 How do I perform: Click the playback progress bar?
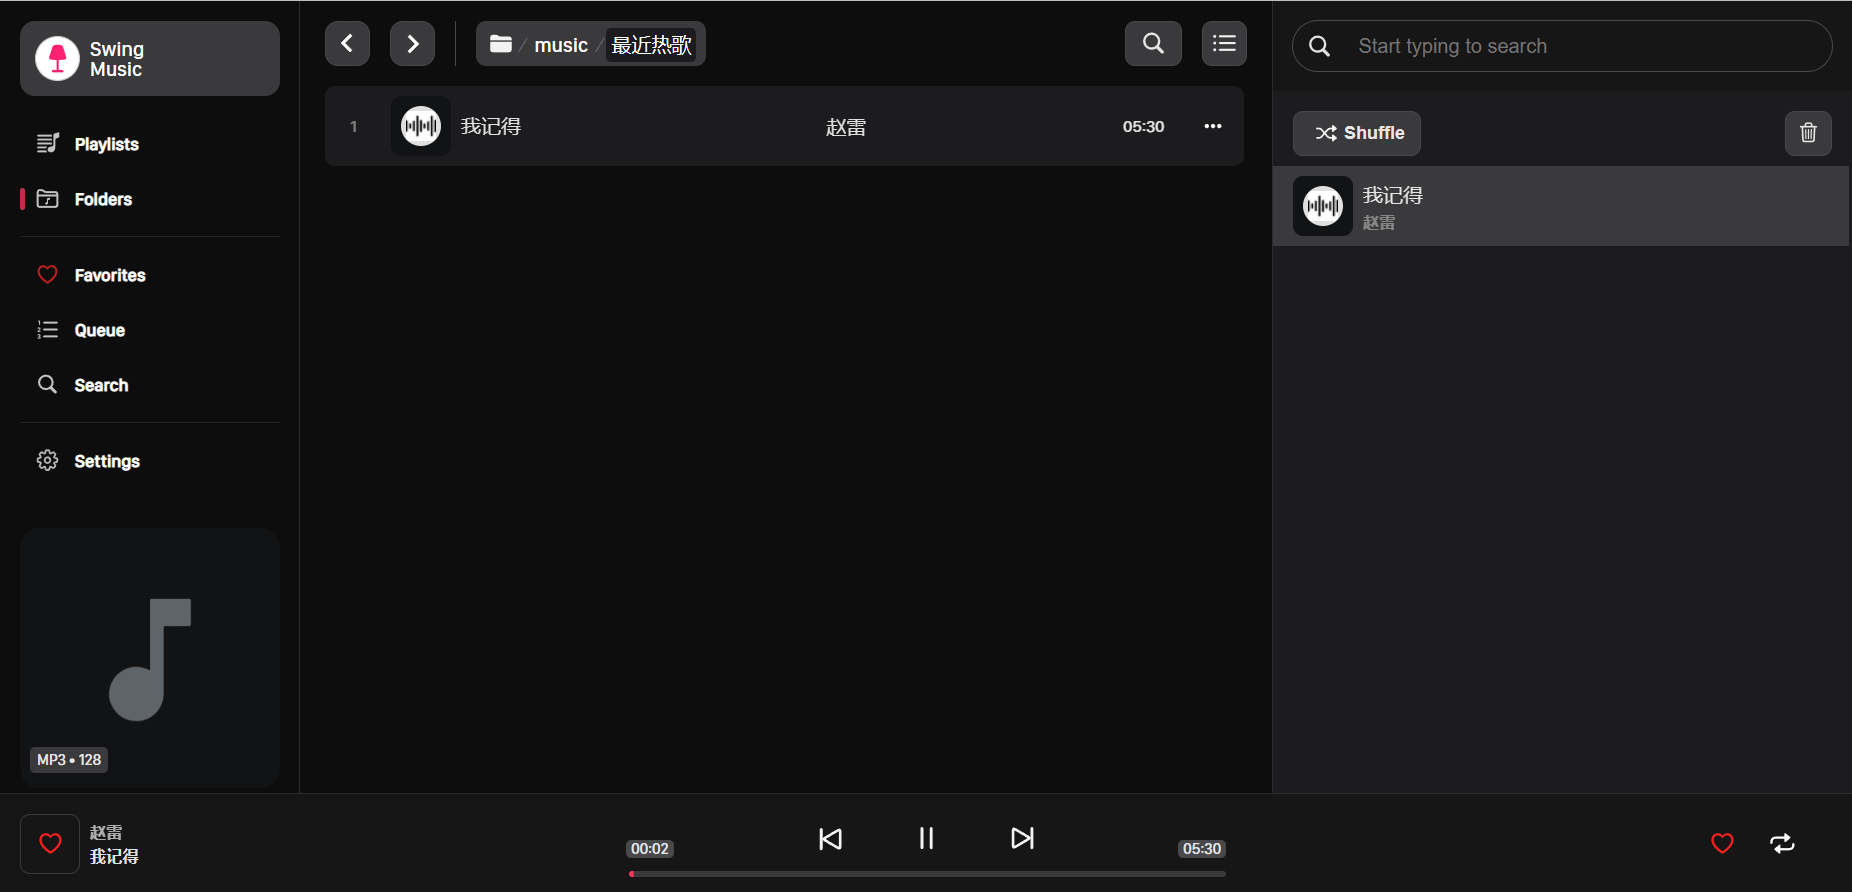point(927,874)
